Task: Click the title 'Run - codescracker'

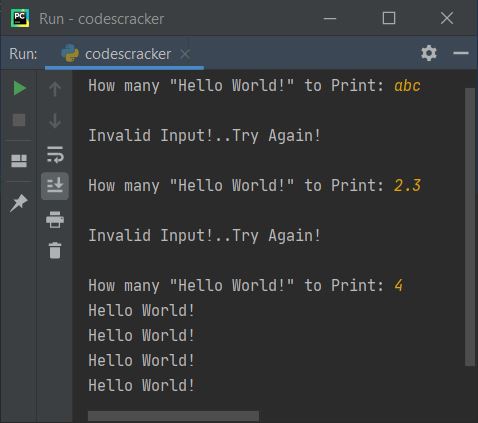Action: coord(102,19)
